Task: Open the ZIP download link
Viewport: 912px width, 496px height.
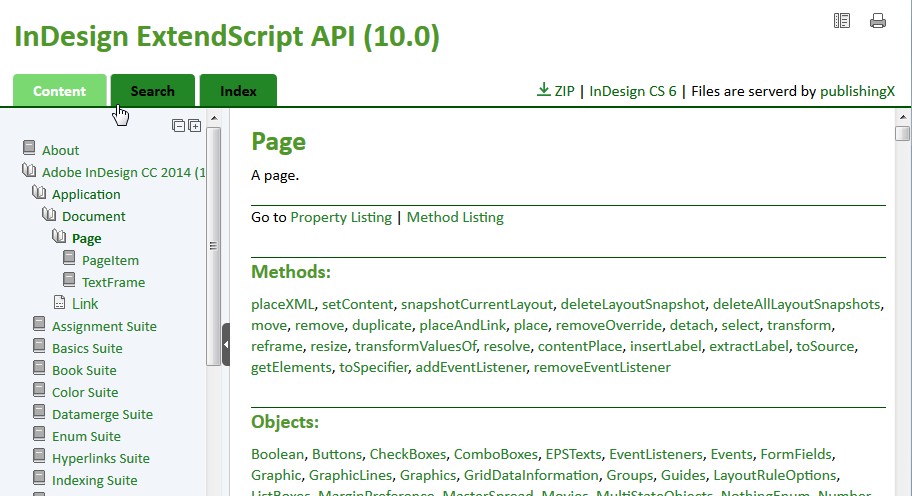Action: coord(564,91)
